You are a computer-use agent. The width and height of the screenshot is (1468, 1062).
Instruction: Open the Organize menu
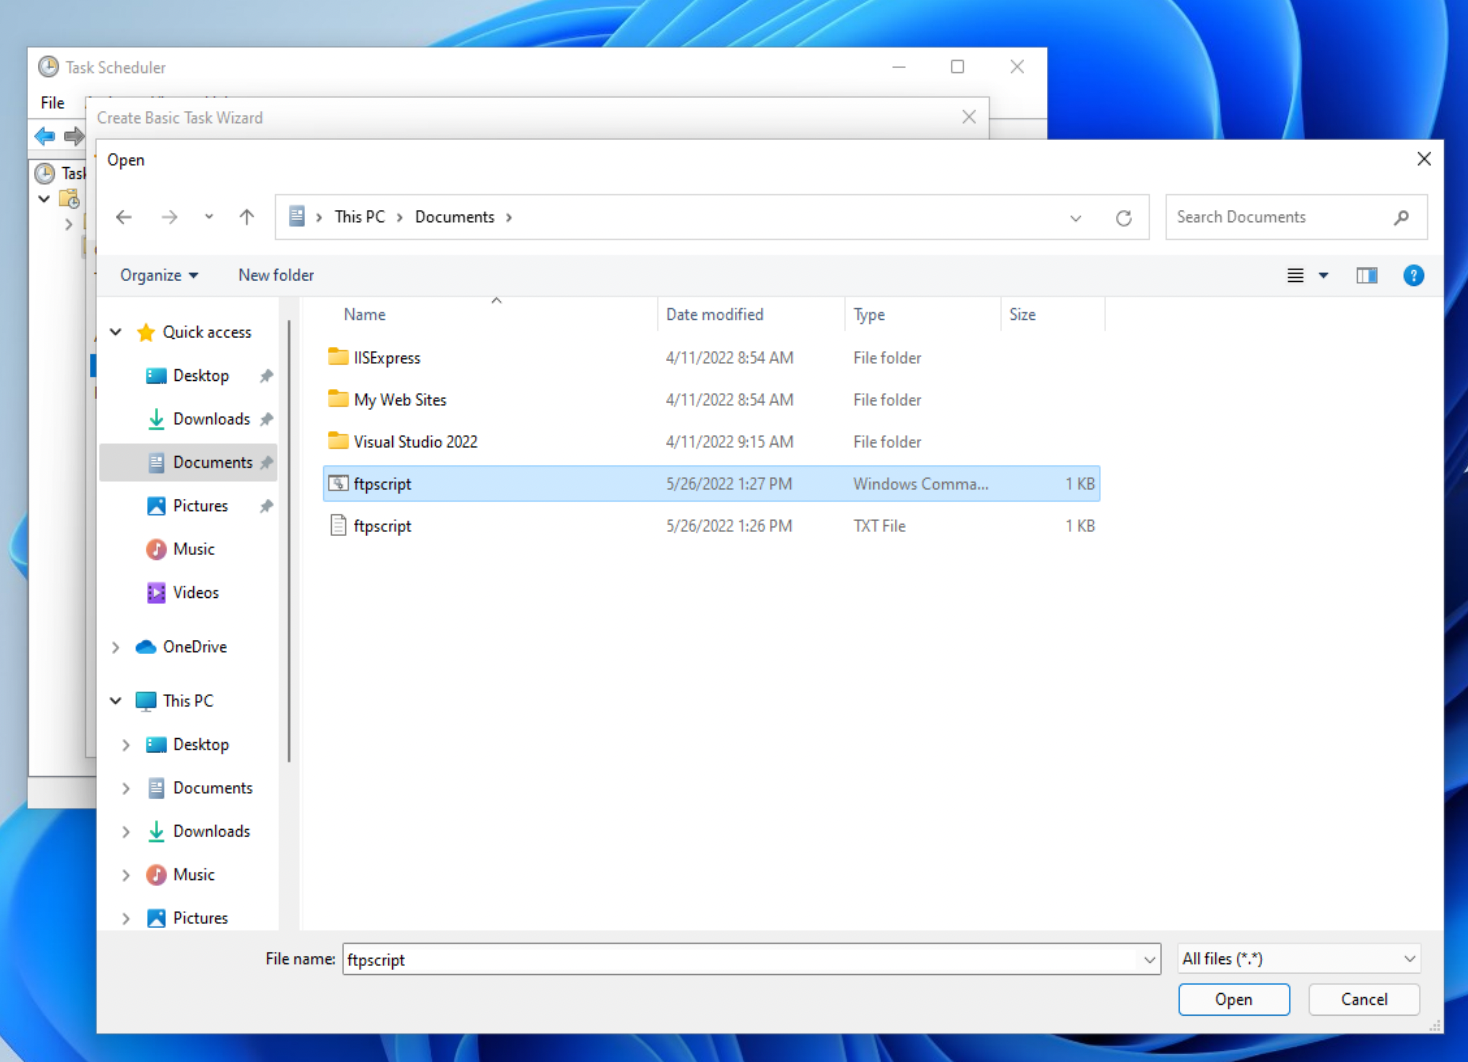[159, 275]
